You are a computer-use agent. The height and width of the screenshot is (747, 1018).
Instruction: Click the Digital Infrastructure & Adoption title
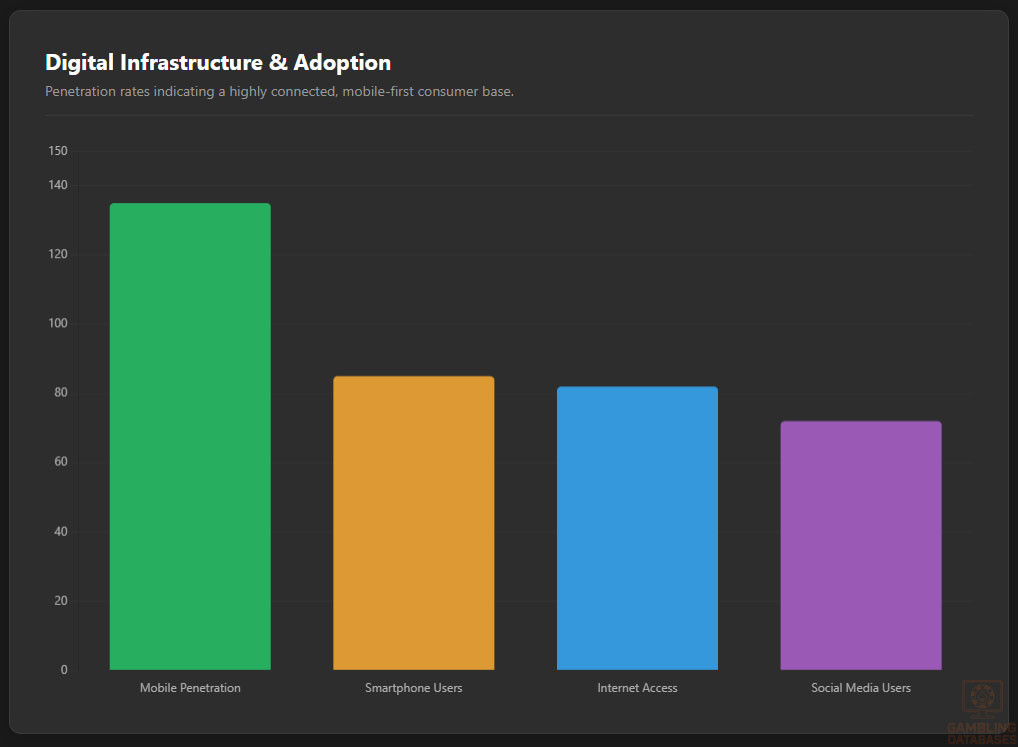218,62
